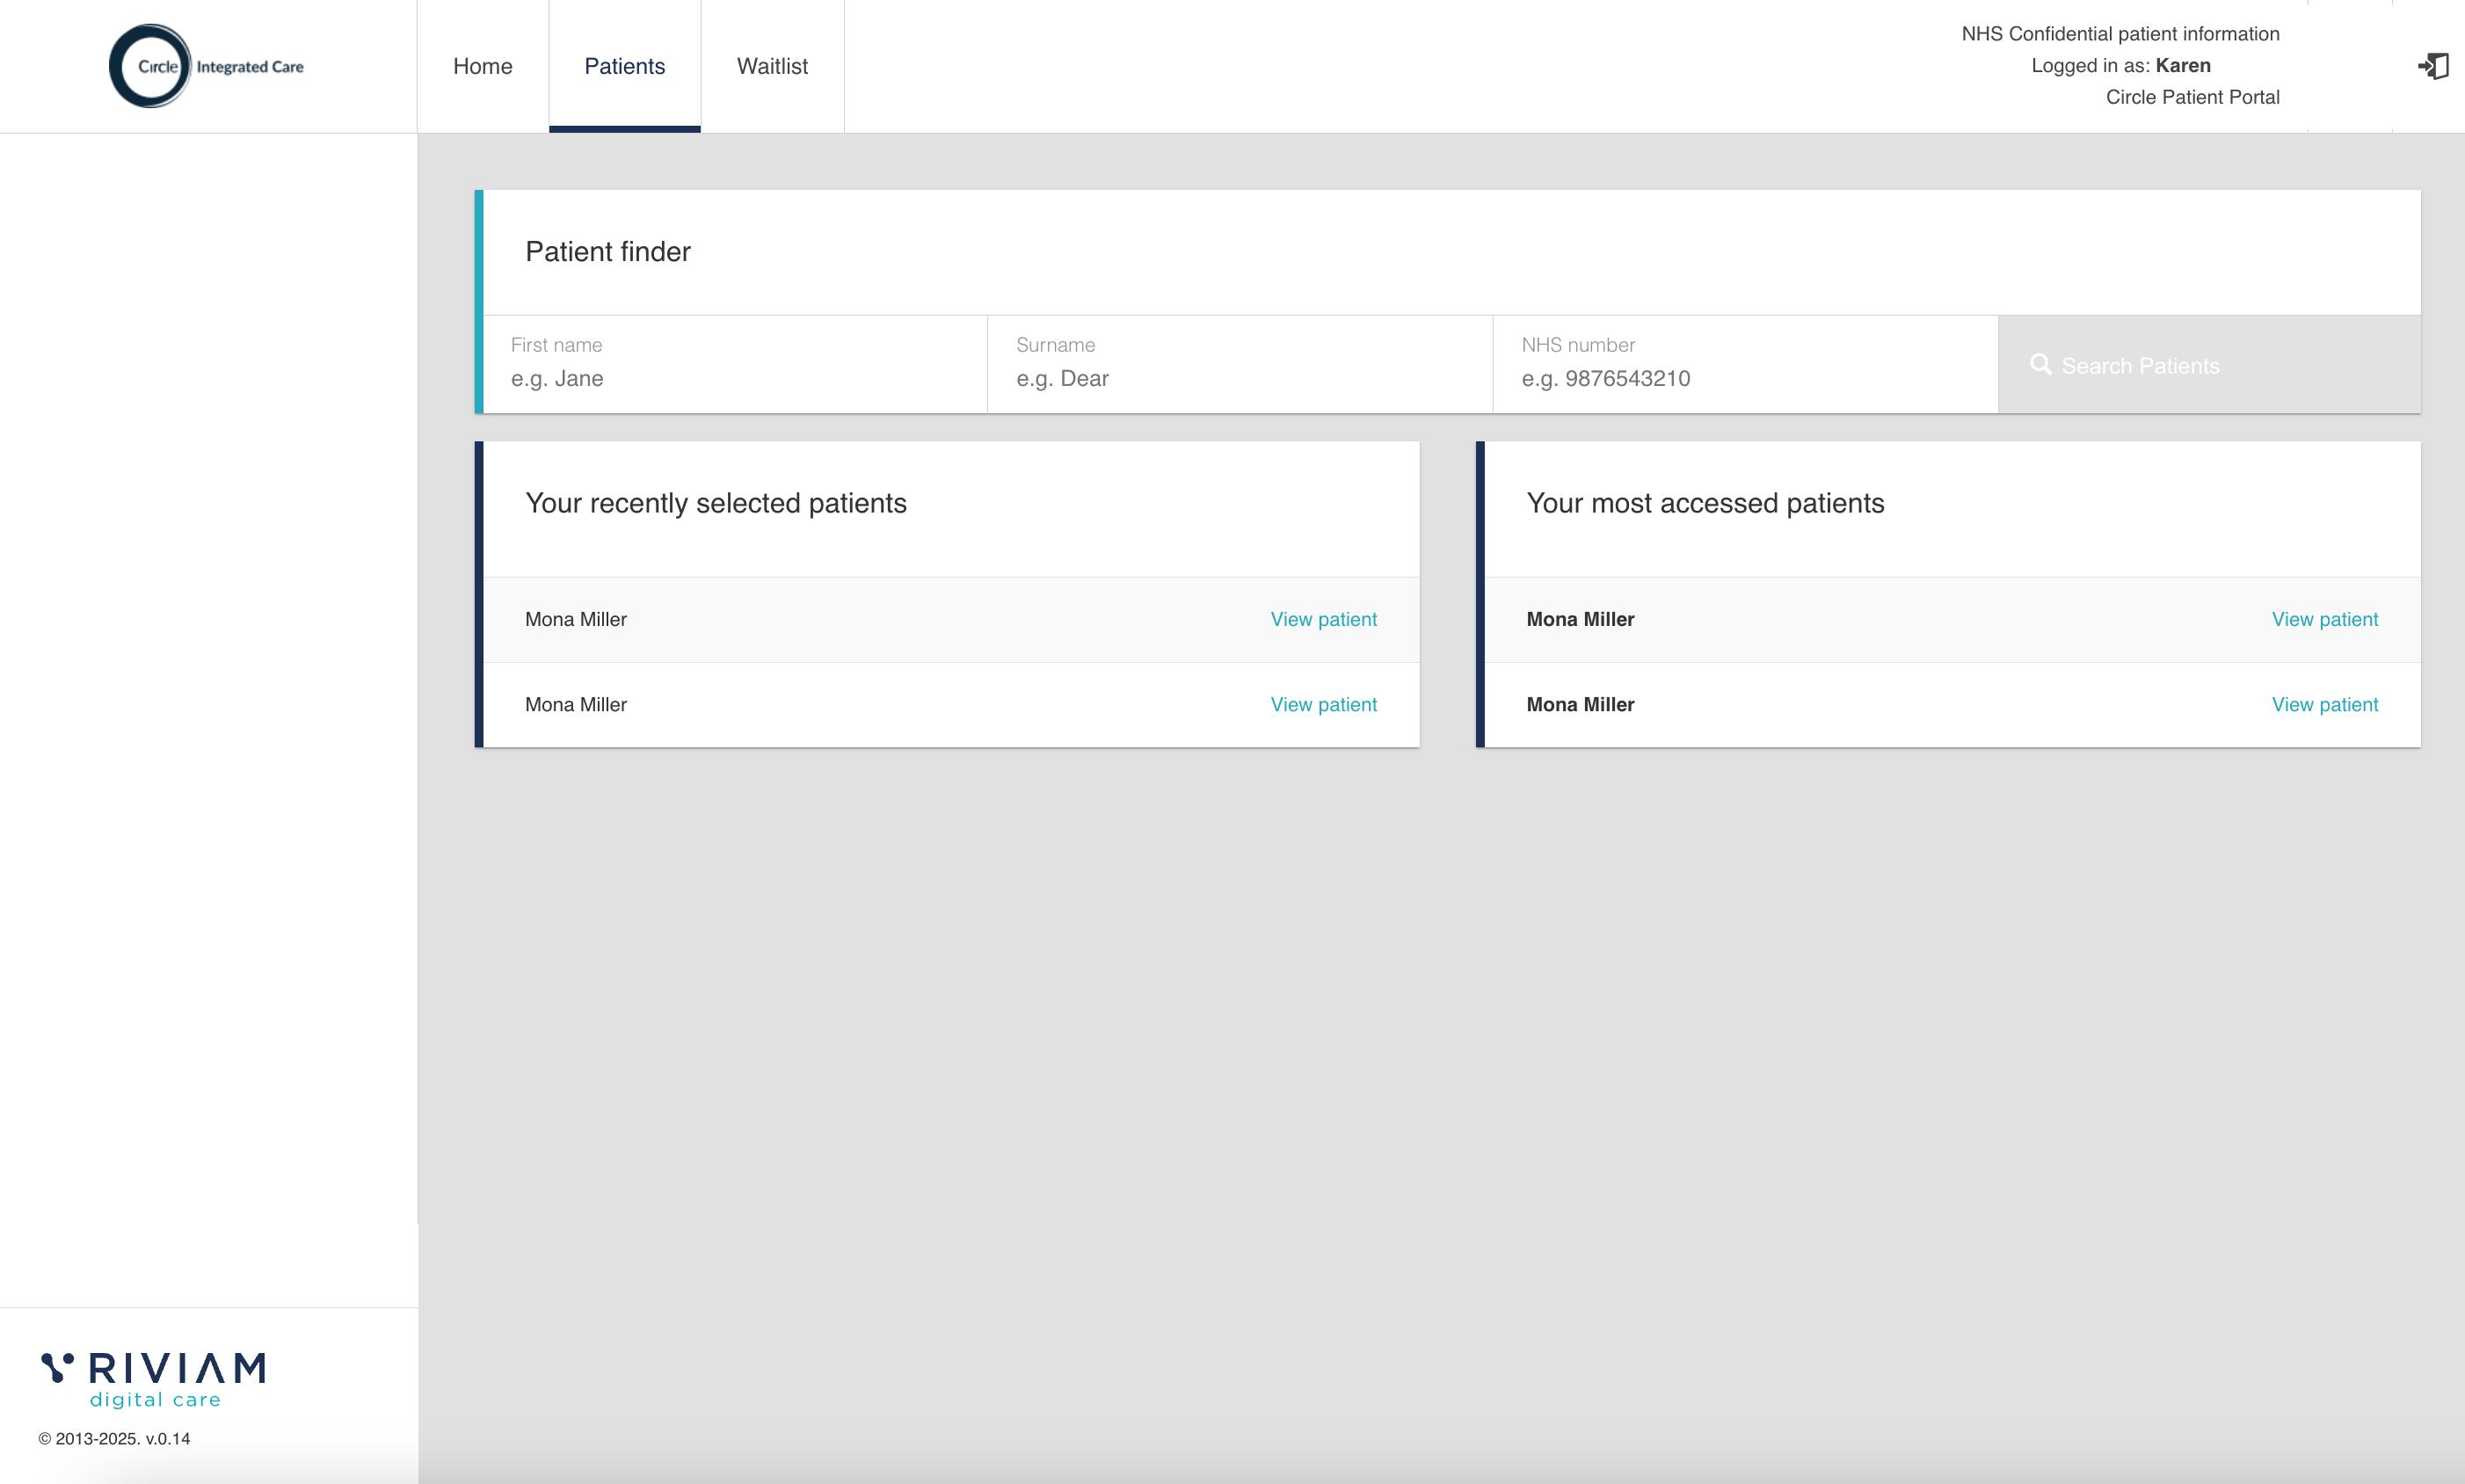Focus the NHS number input field
This screenshot has height=1484, width=2465.
pos(1745,378)
